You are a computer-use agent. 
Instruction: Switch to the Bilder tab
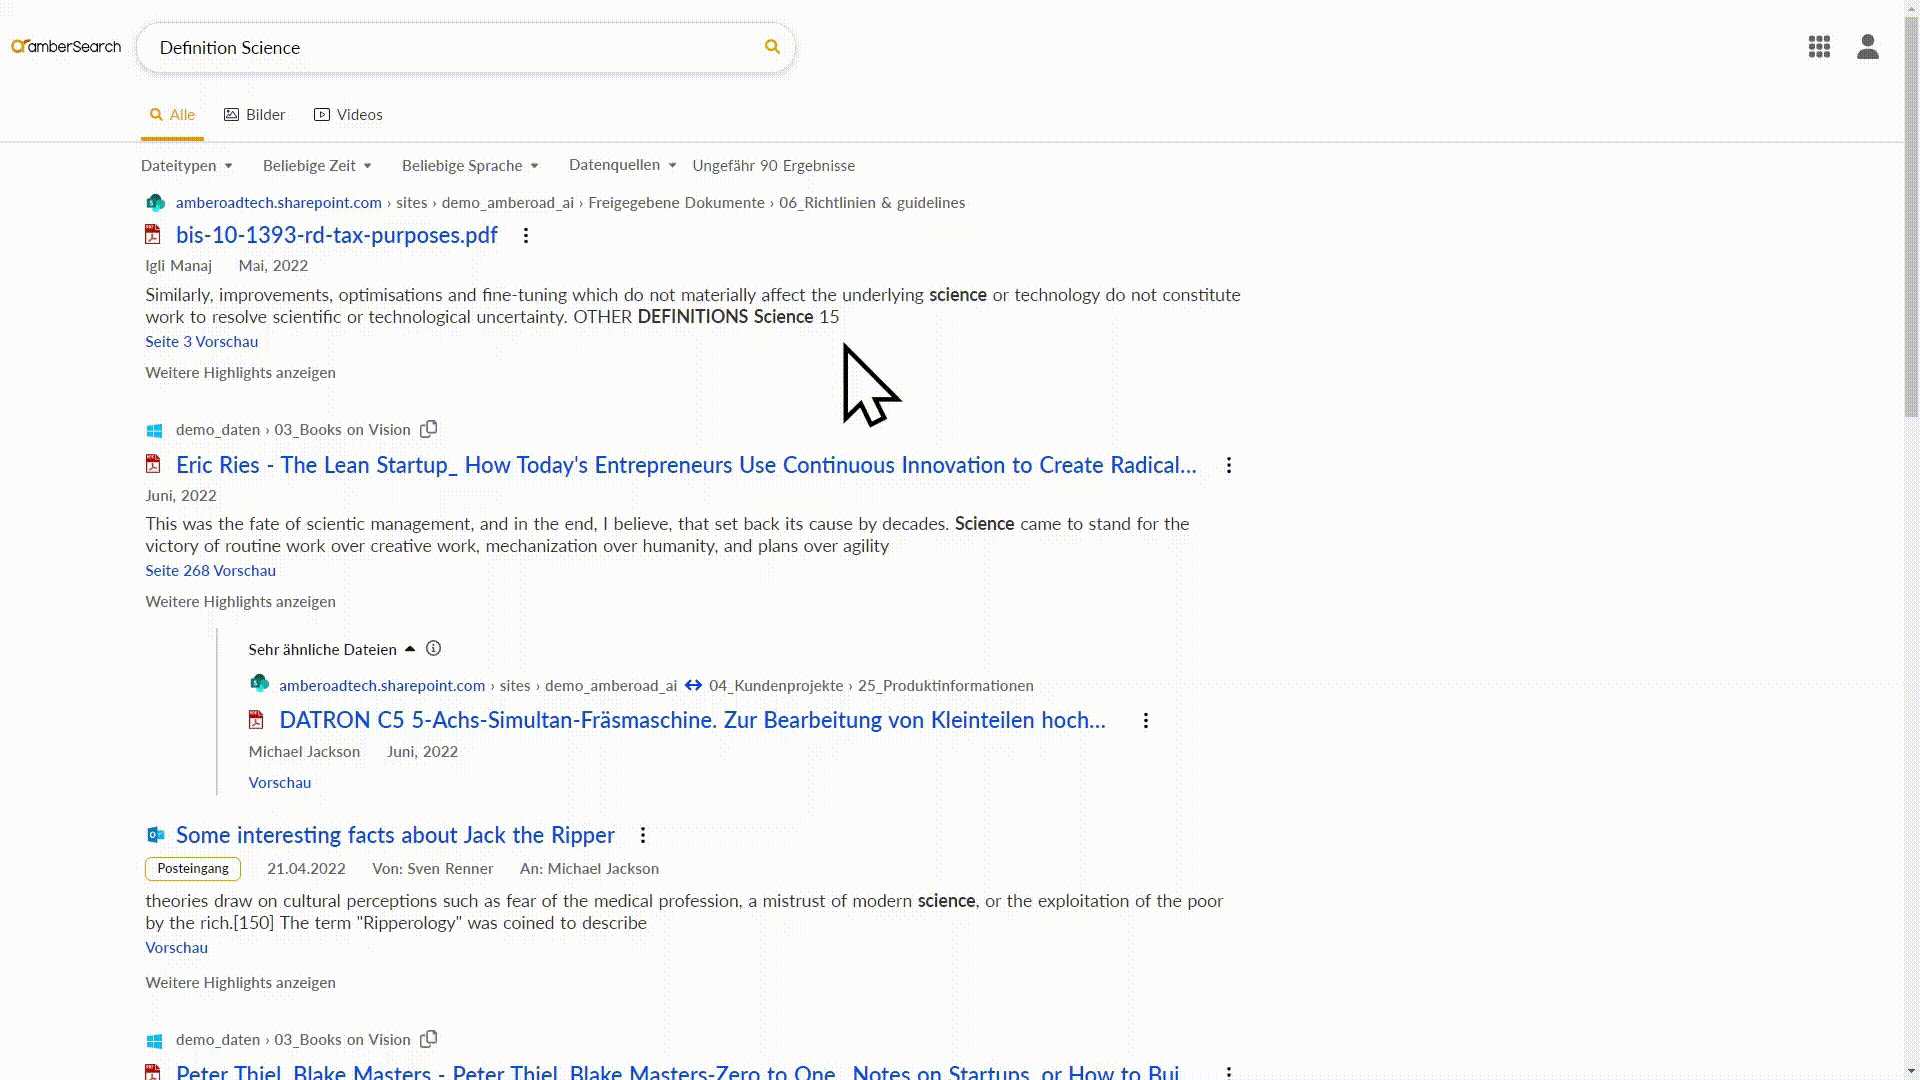[255, 115]
